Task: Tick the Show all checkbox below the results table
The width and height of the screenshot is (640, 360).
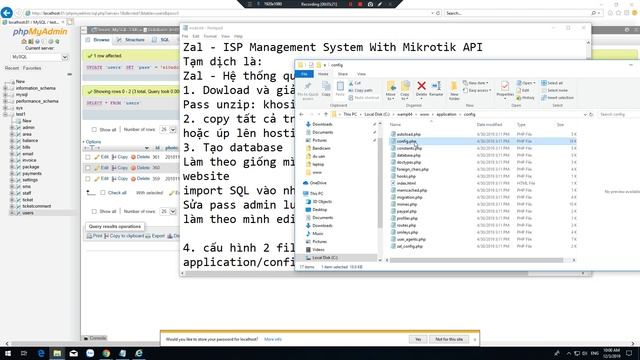Action: click(x=94, y=211)
